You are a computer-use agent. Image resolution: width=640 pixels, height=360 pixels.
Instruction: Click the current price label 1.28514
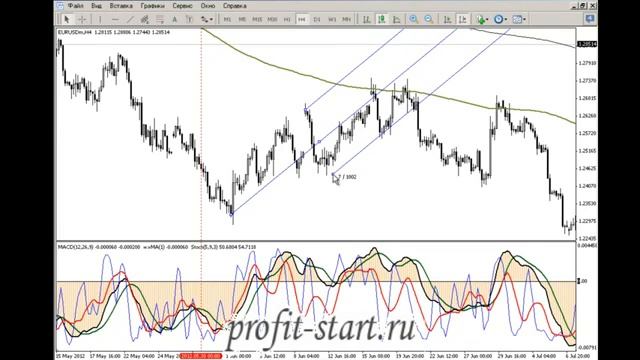(587, 44)
